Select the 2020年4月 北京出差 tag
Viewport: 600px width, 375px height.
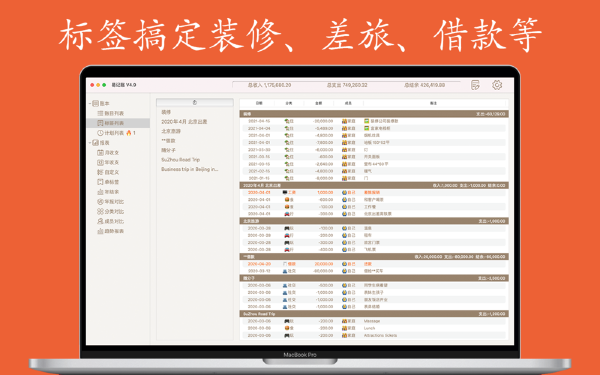coord(184,122)
